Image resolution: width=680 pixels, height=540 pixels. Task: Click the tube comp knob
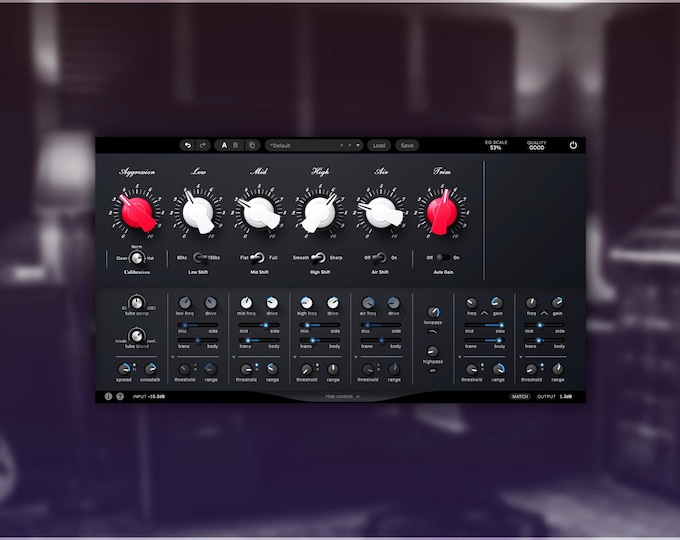137,302
